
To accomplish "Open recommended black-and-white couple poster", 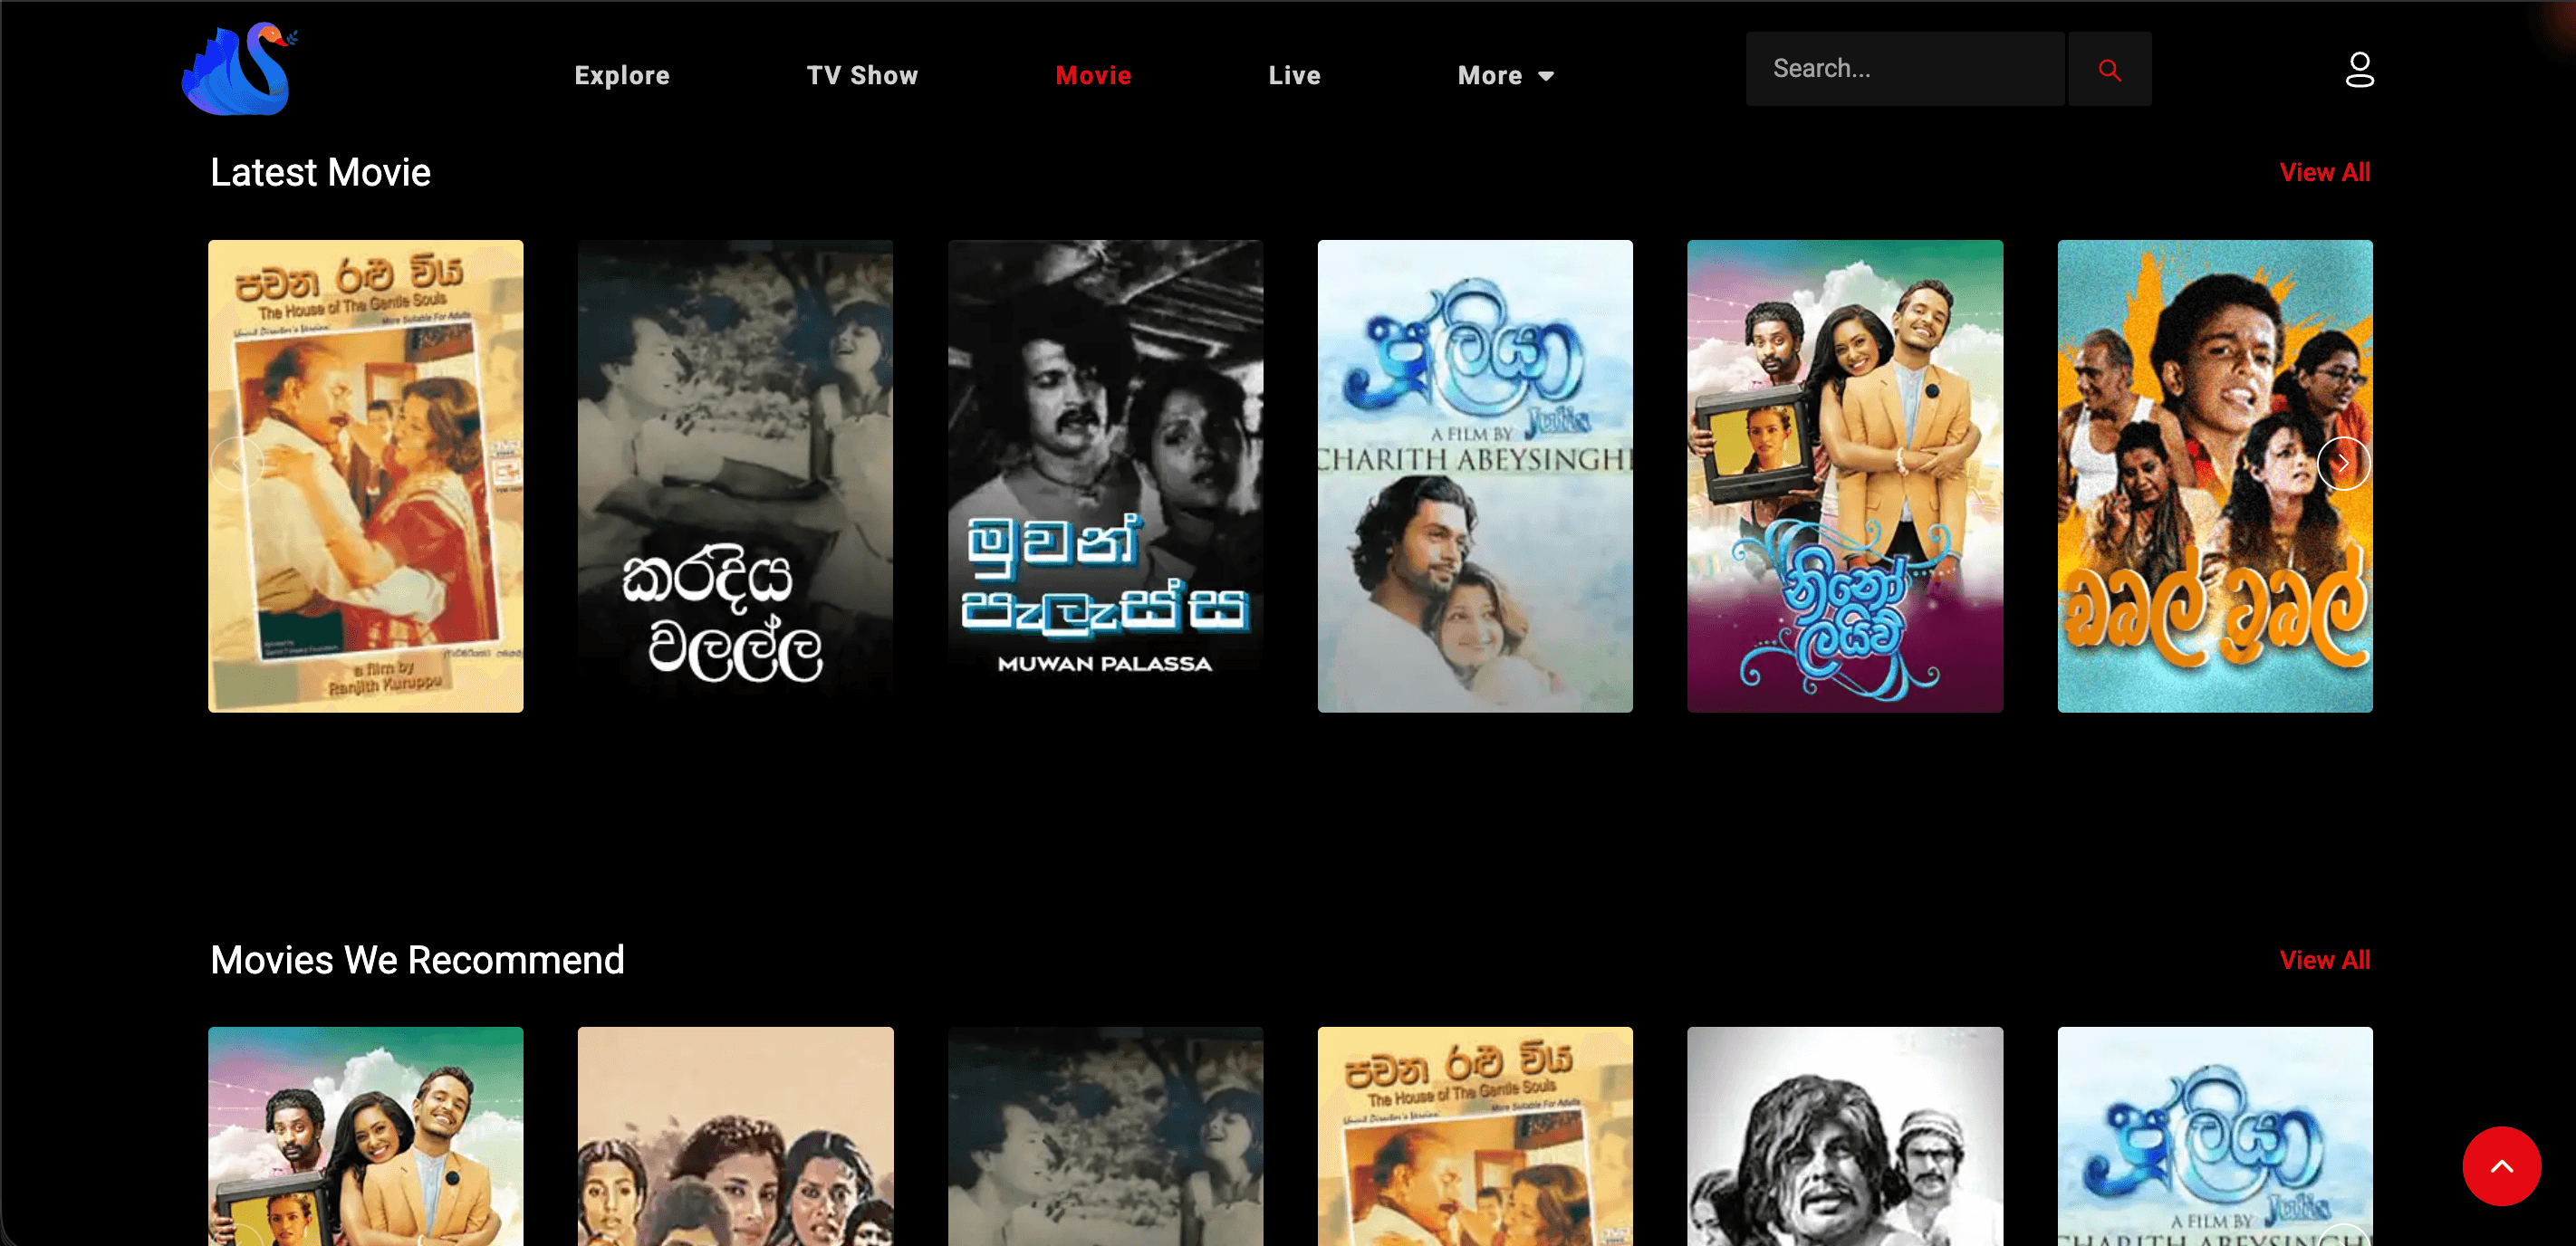I will tap(1105, 1136).
